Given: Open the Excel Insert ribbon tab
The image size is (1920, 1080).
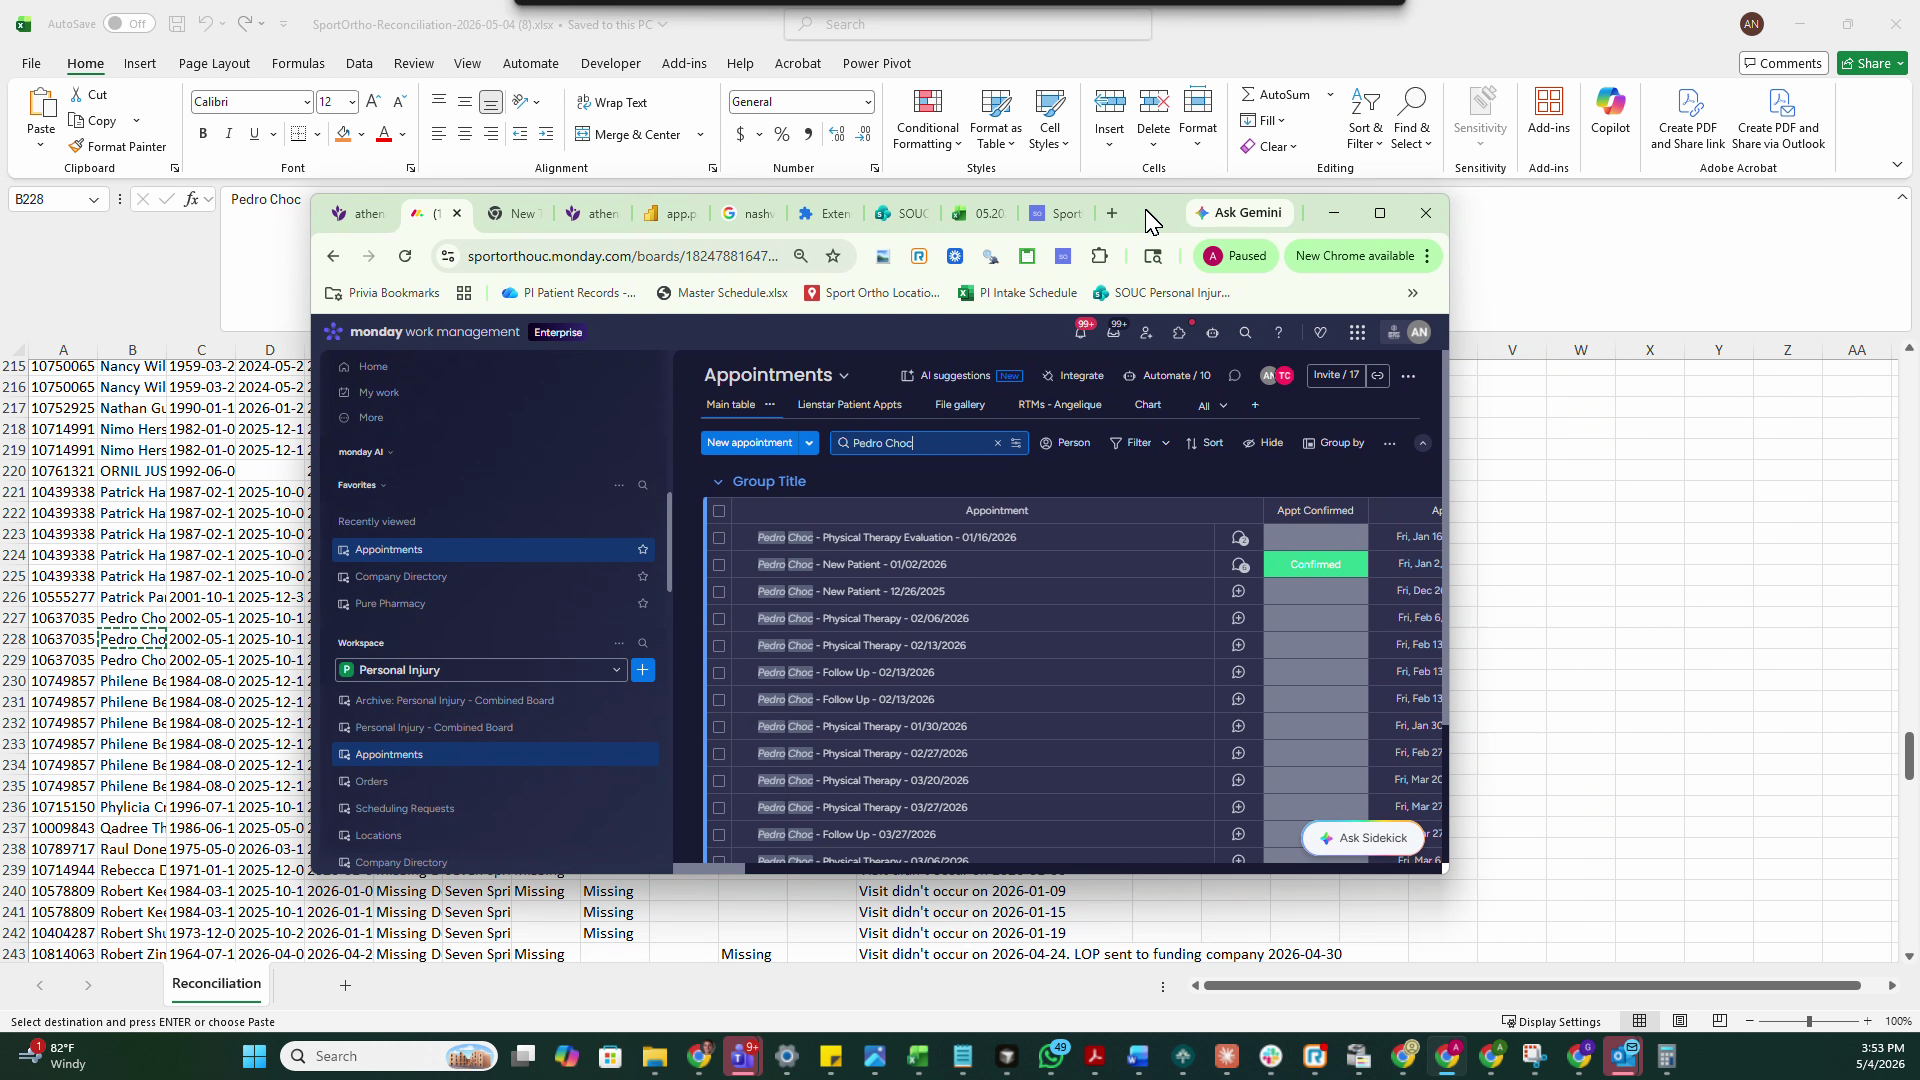Looking at the screenshot, I should (140, 63).
